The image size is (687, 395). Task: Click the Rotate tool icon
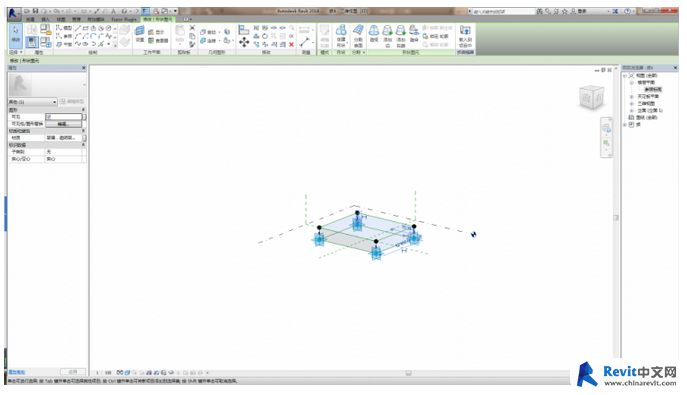[265, 36]
